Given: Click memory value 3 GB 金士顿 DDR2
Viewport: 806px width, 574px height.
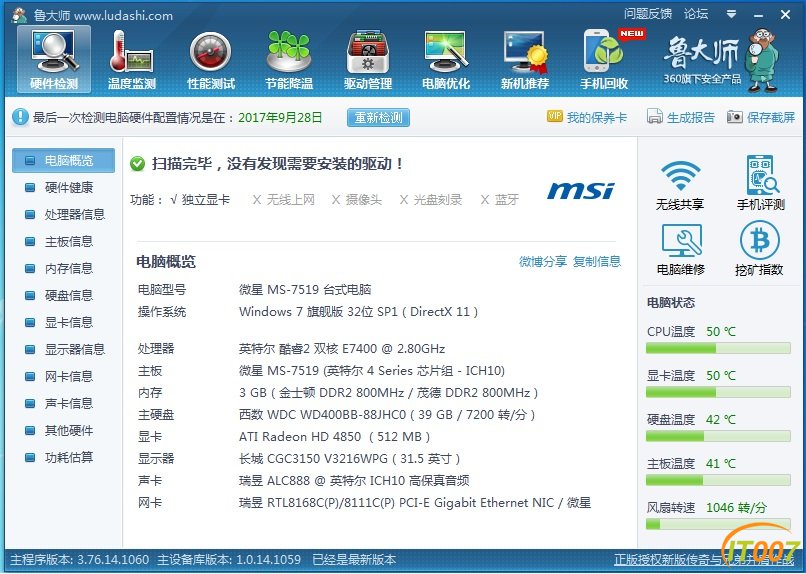Looking at the screenshot, I should tap(389, 393).
